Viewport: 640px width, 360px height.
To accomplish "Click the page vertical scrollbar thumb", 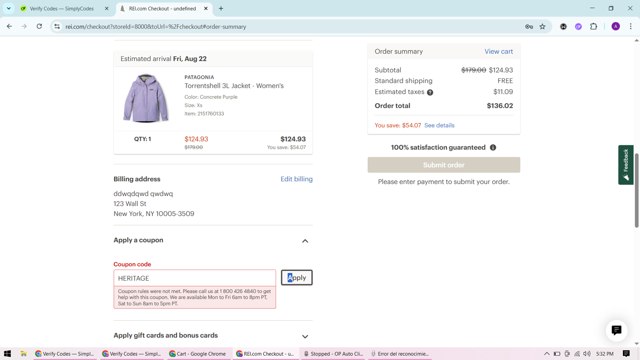I will [636, 190].
